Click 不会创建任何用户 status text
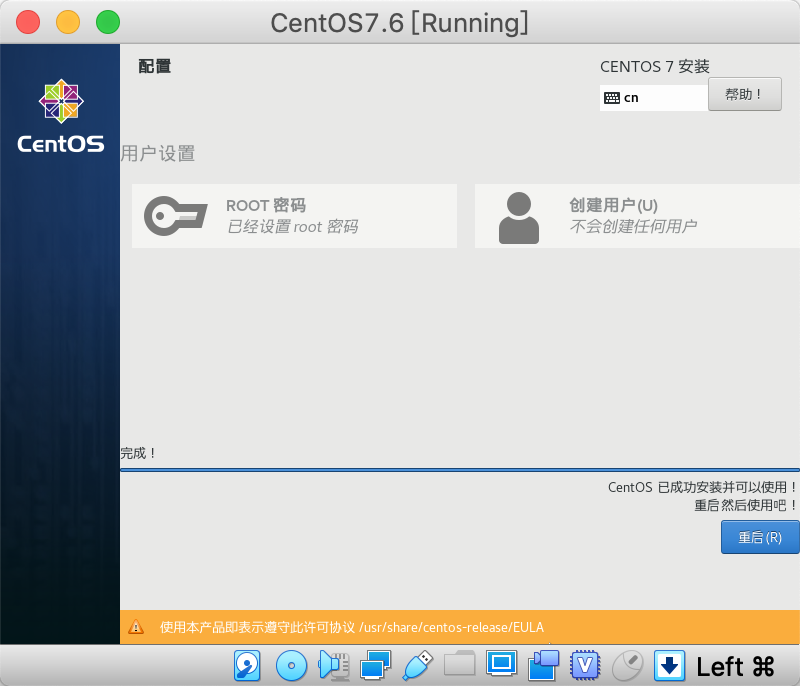Image resolution: width=800 pixels, height=686 pixels. [633, 226]
